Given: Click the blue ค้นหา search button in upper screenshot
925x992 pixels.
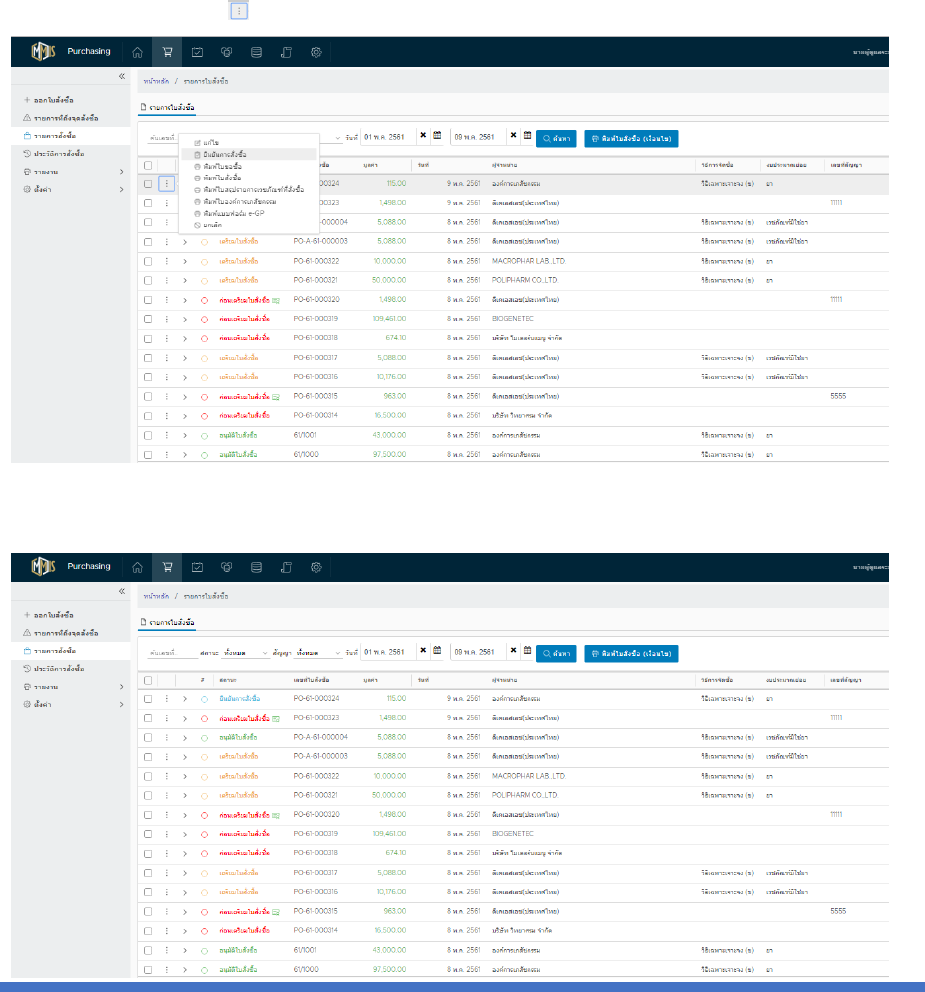Looking at the screenshot, I should (x=556, y=139).
